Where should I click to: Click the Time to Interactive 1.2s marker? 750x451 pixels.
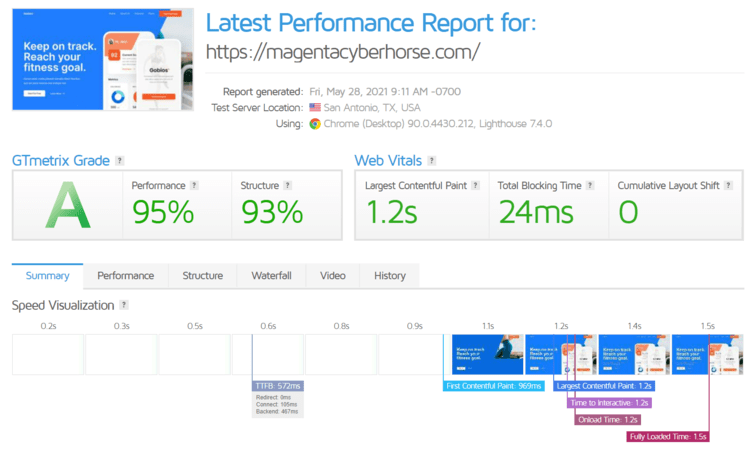(609, 403)
